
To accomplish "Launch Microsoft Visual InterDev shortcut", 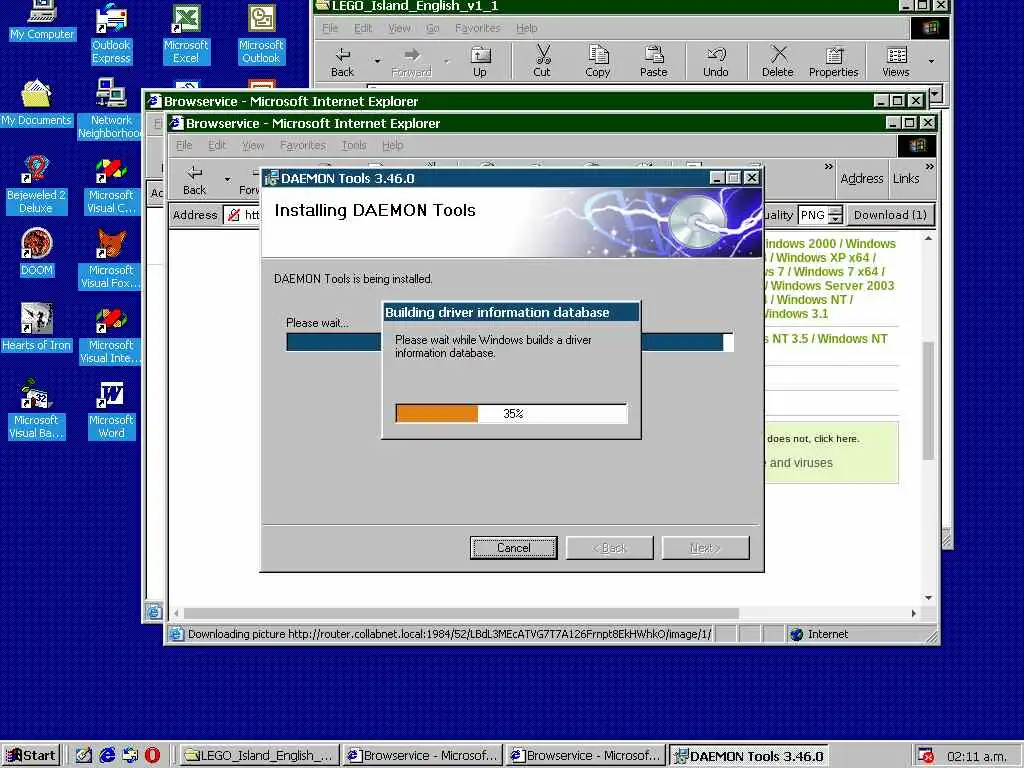I will pos(110,334).
